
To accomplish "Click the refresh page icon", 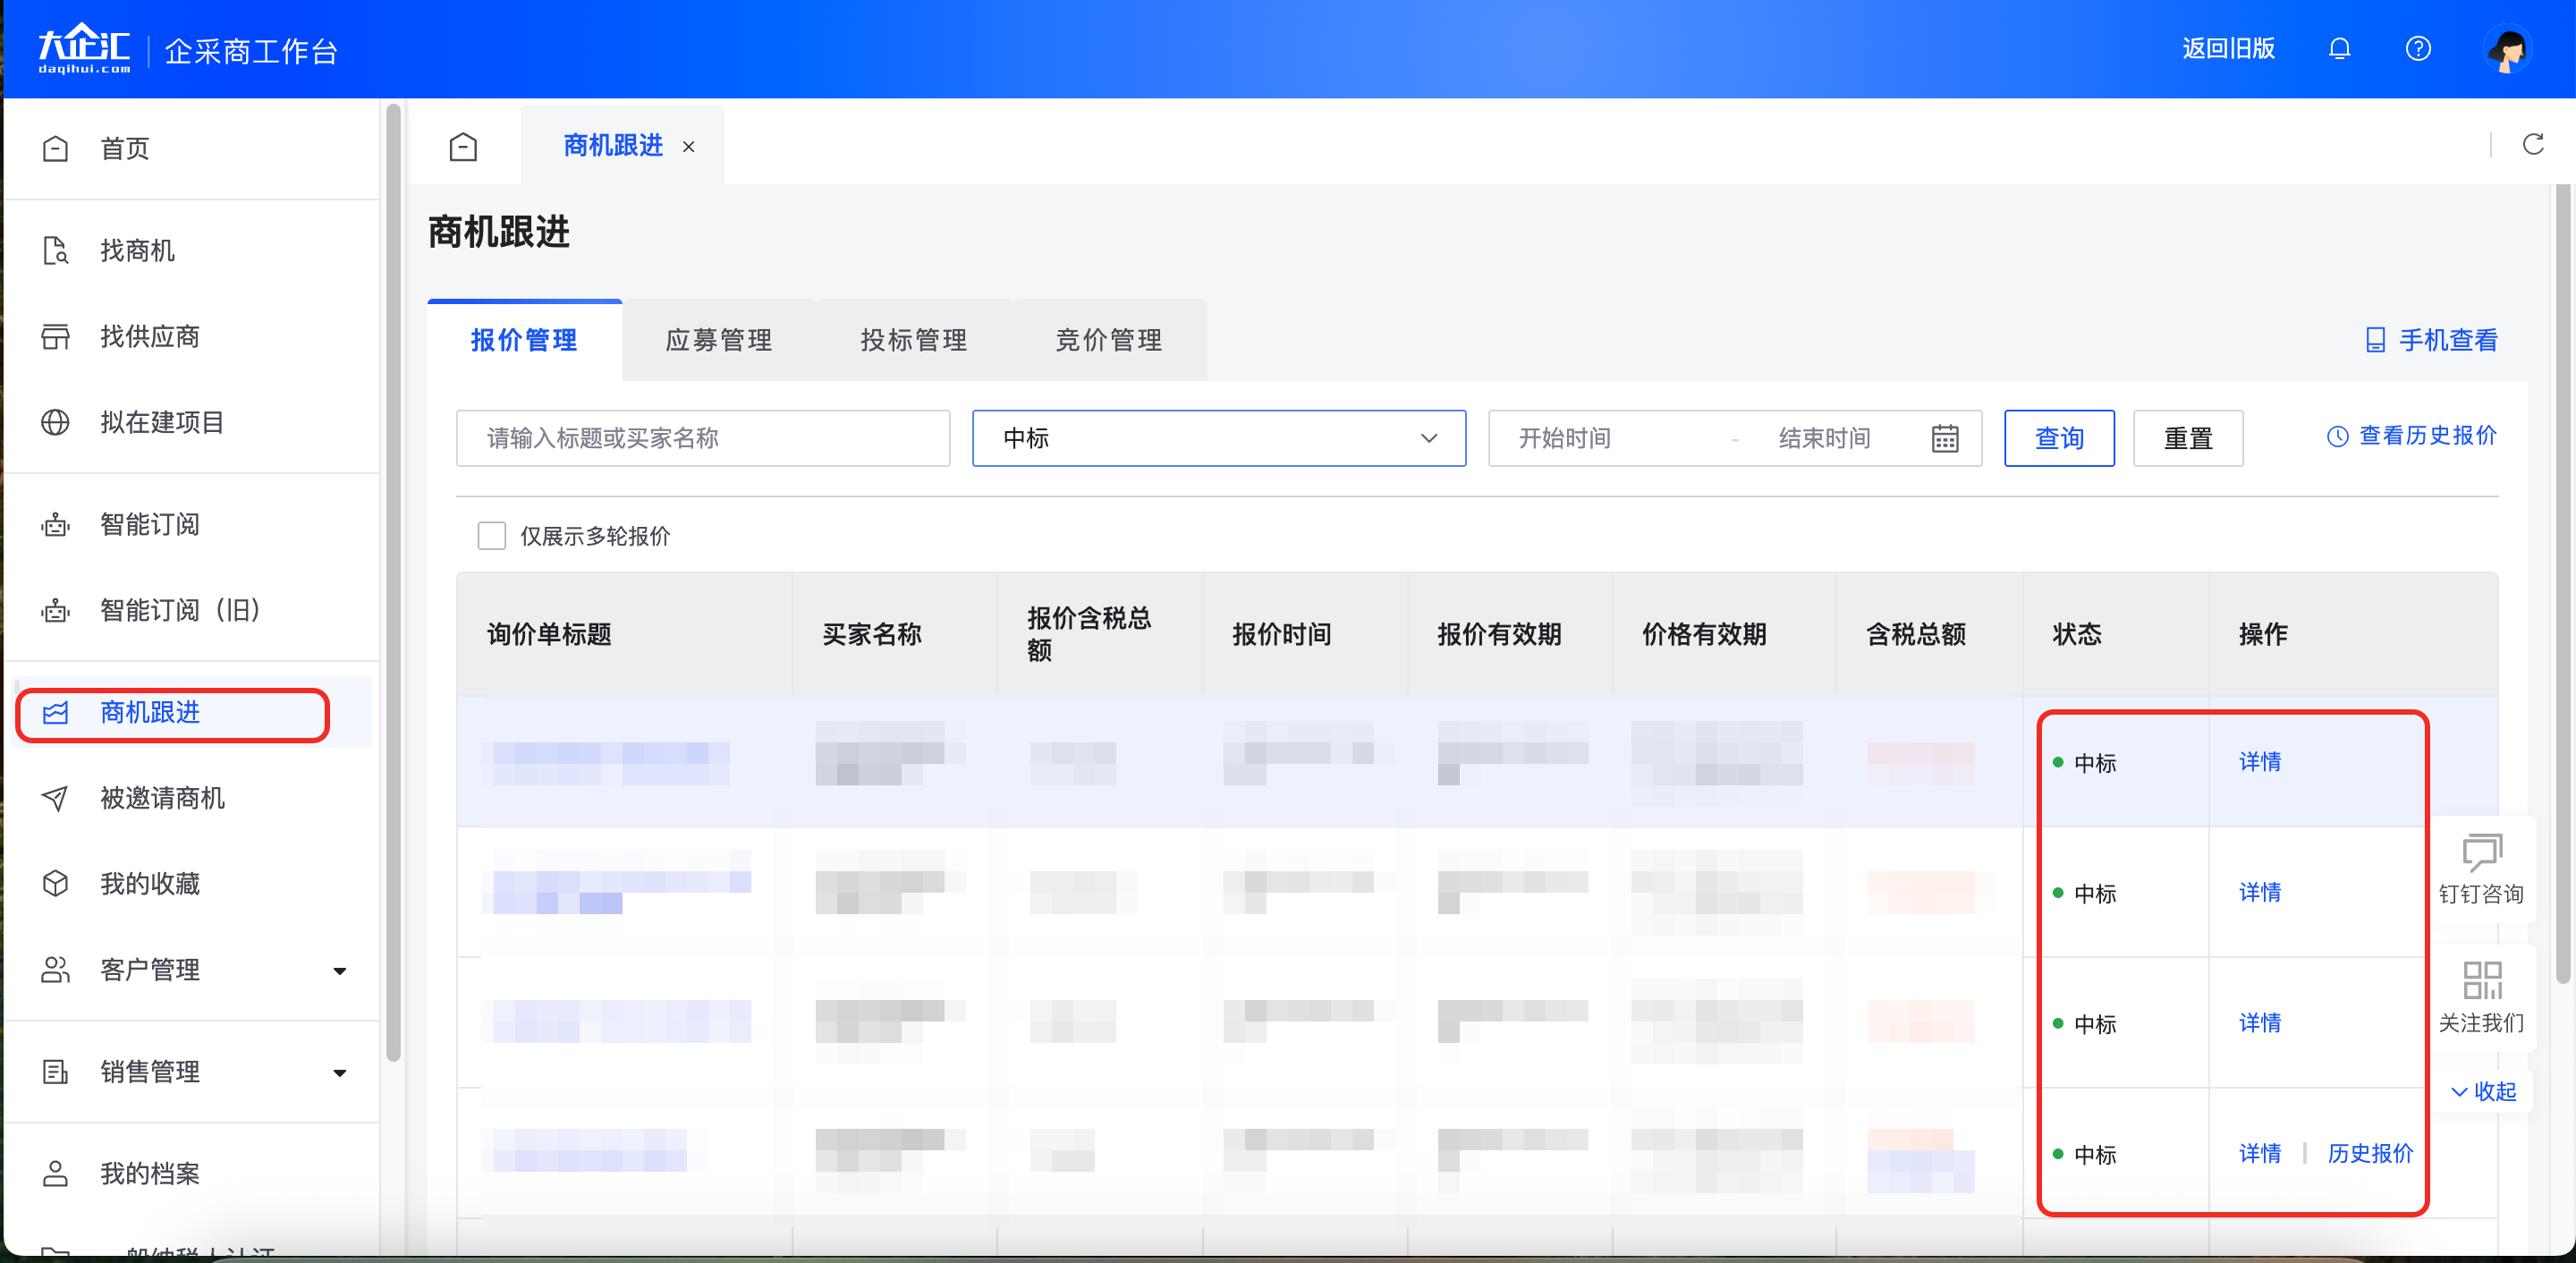I will (x=2533, y=145).
